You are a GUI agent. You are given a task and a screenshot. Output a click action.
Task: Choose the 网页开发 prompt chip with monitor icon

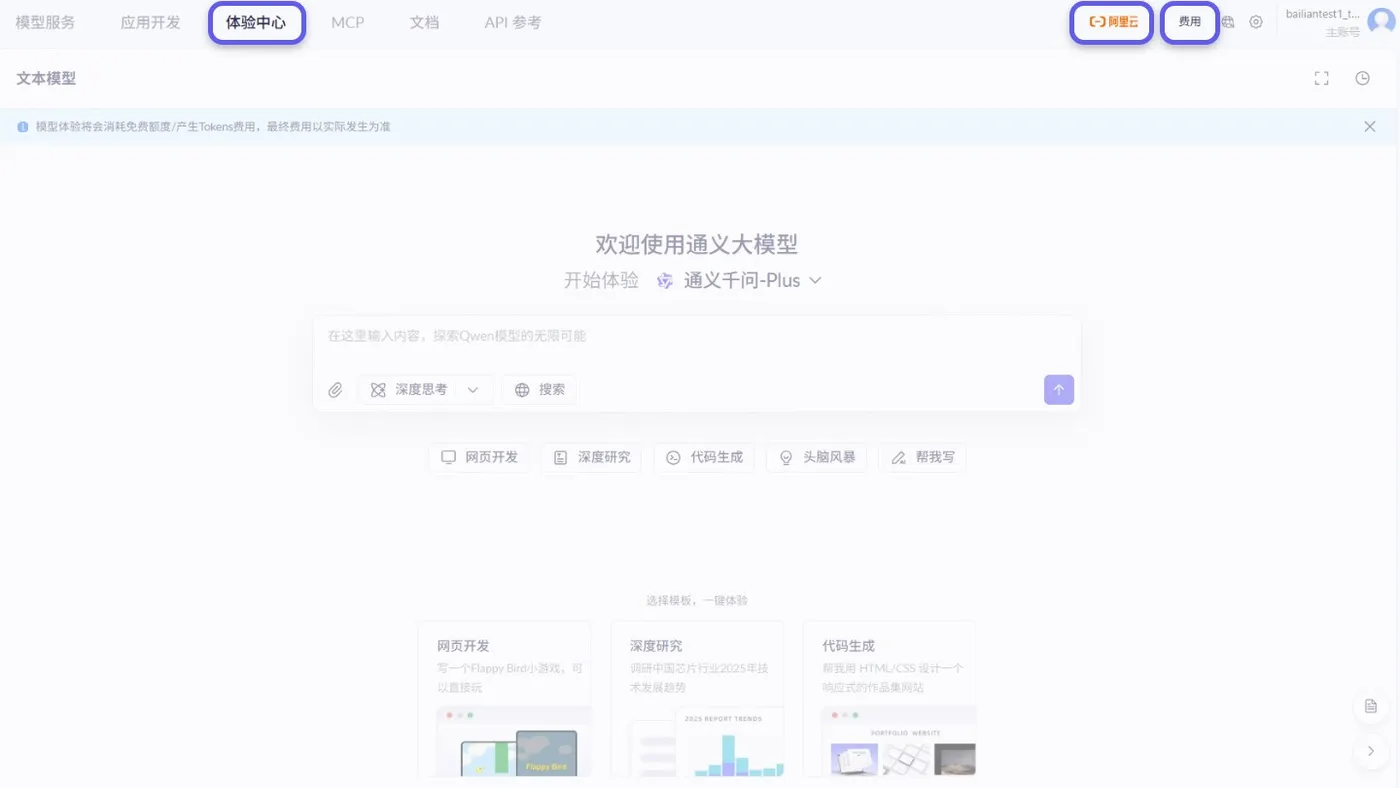[x=480, y=458]
